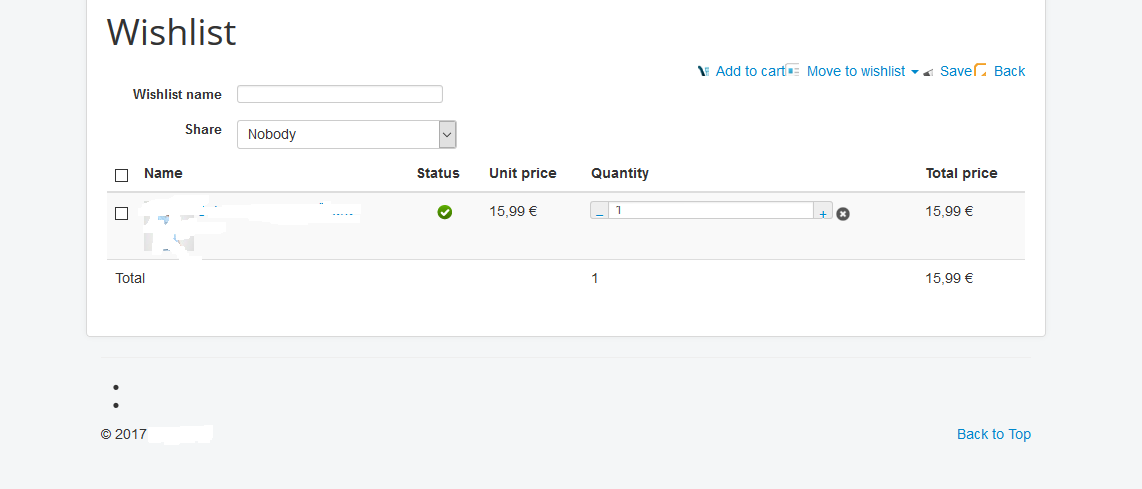Image resolution: width=1142 pixels, height=489 pixels.
Task: Remove the item with the X icon
Action: pyautogui.click(x=843, y=214)
